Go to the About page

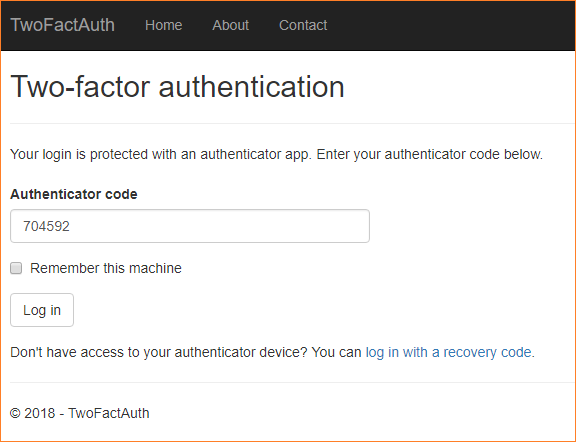[230, 25]
